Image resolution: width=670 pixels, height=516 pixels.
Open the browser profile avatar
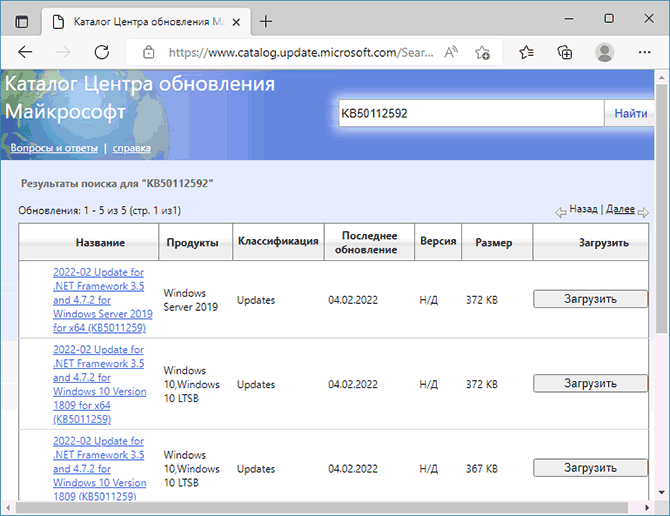(x=604, y=52)
